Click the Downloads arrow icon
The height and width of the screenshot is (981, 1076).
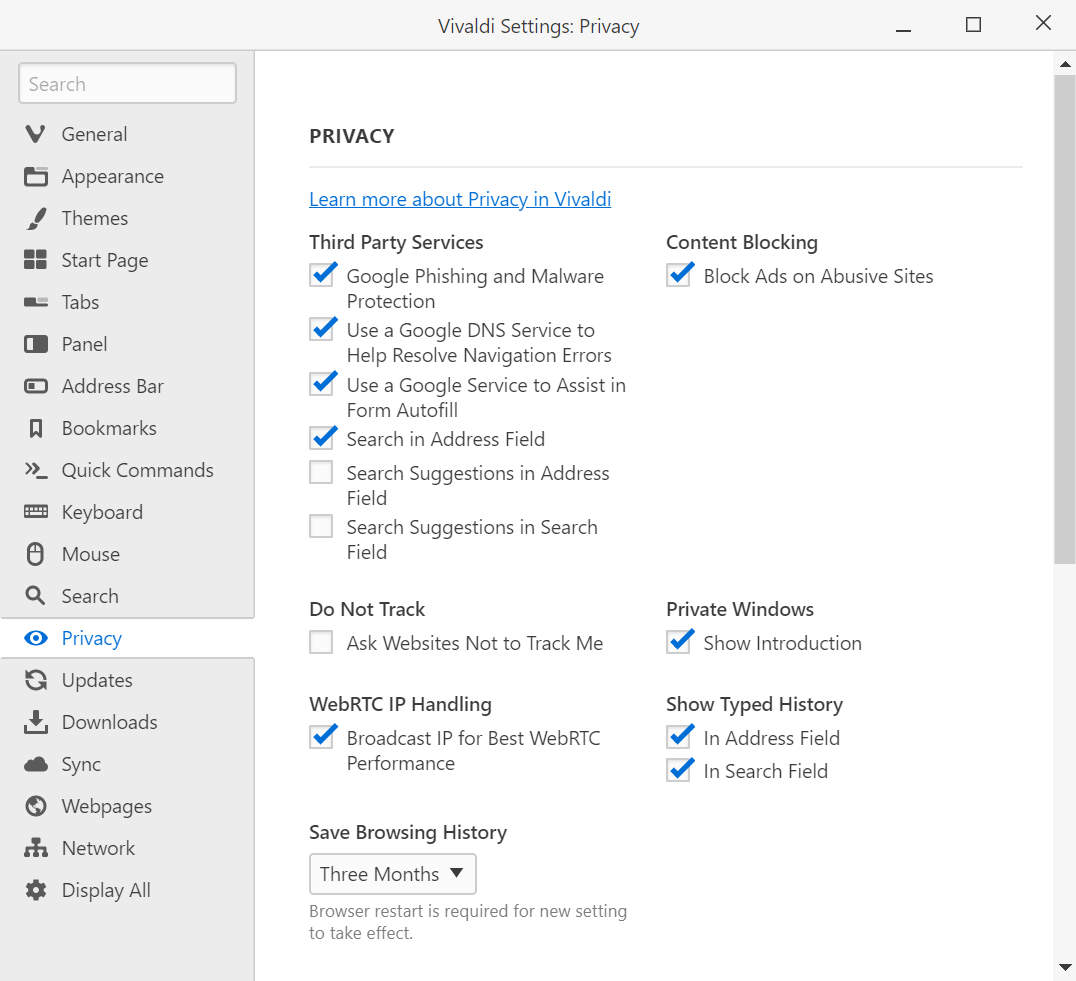[x=36, y=722]
